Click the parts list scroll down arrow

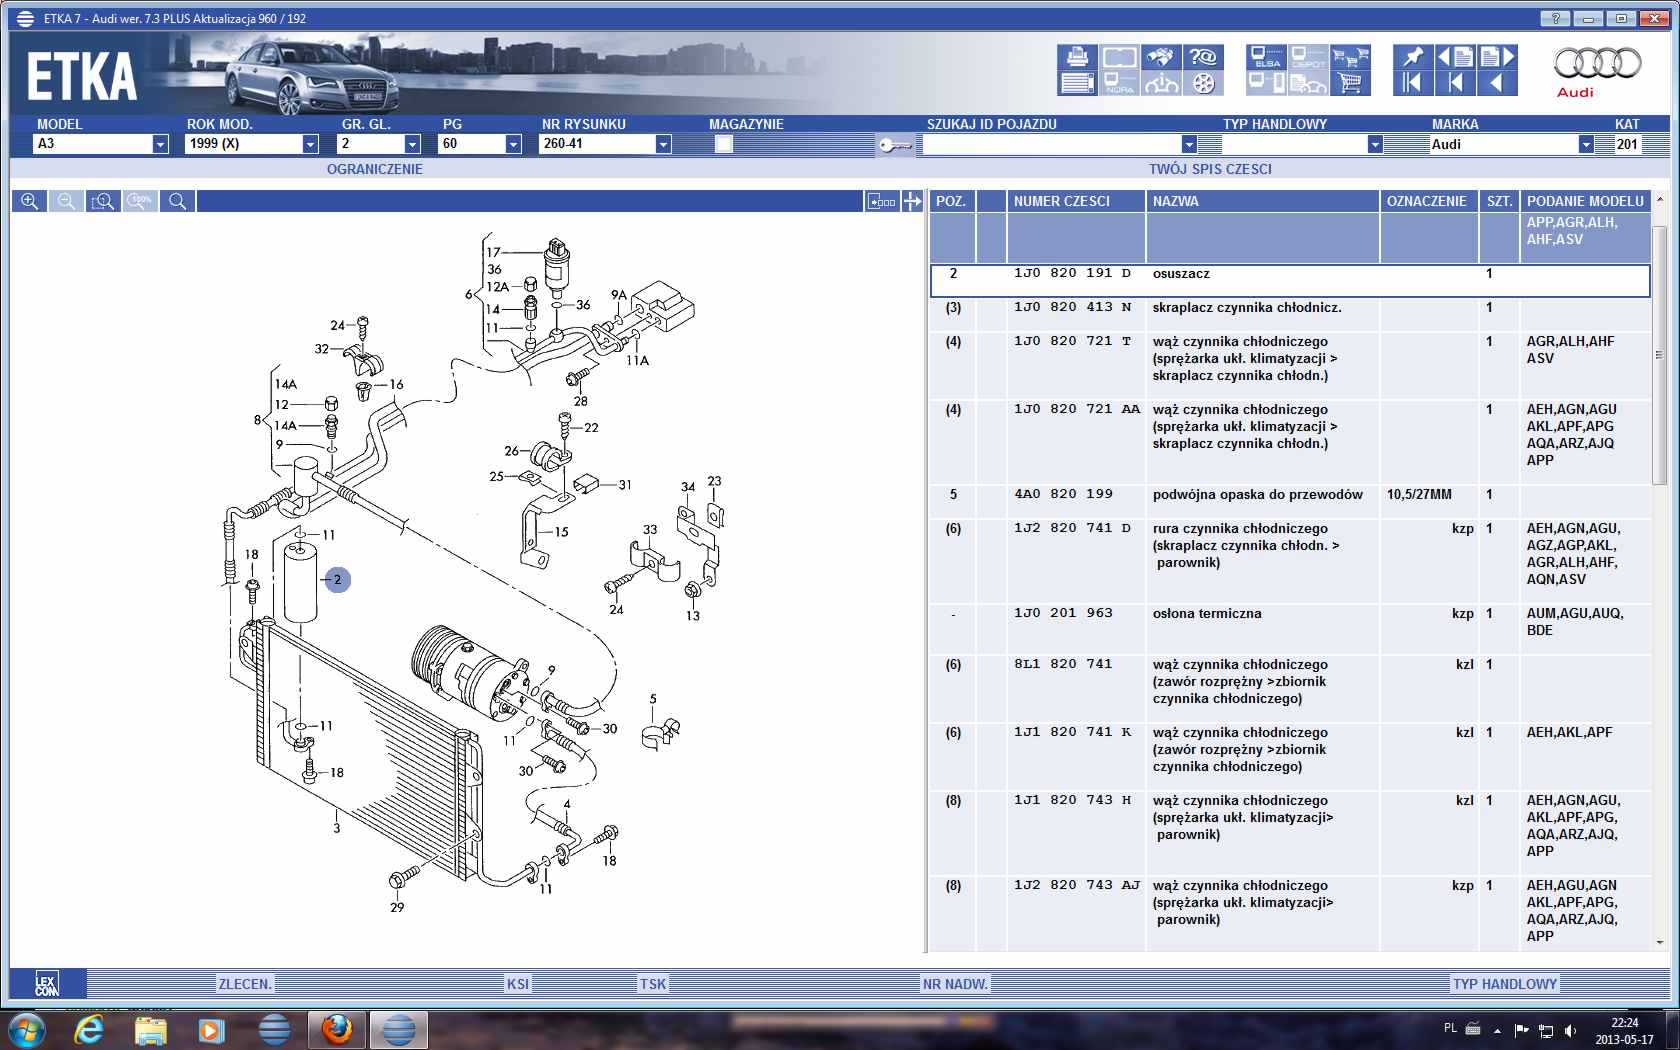coord(1660,942)
